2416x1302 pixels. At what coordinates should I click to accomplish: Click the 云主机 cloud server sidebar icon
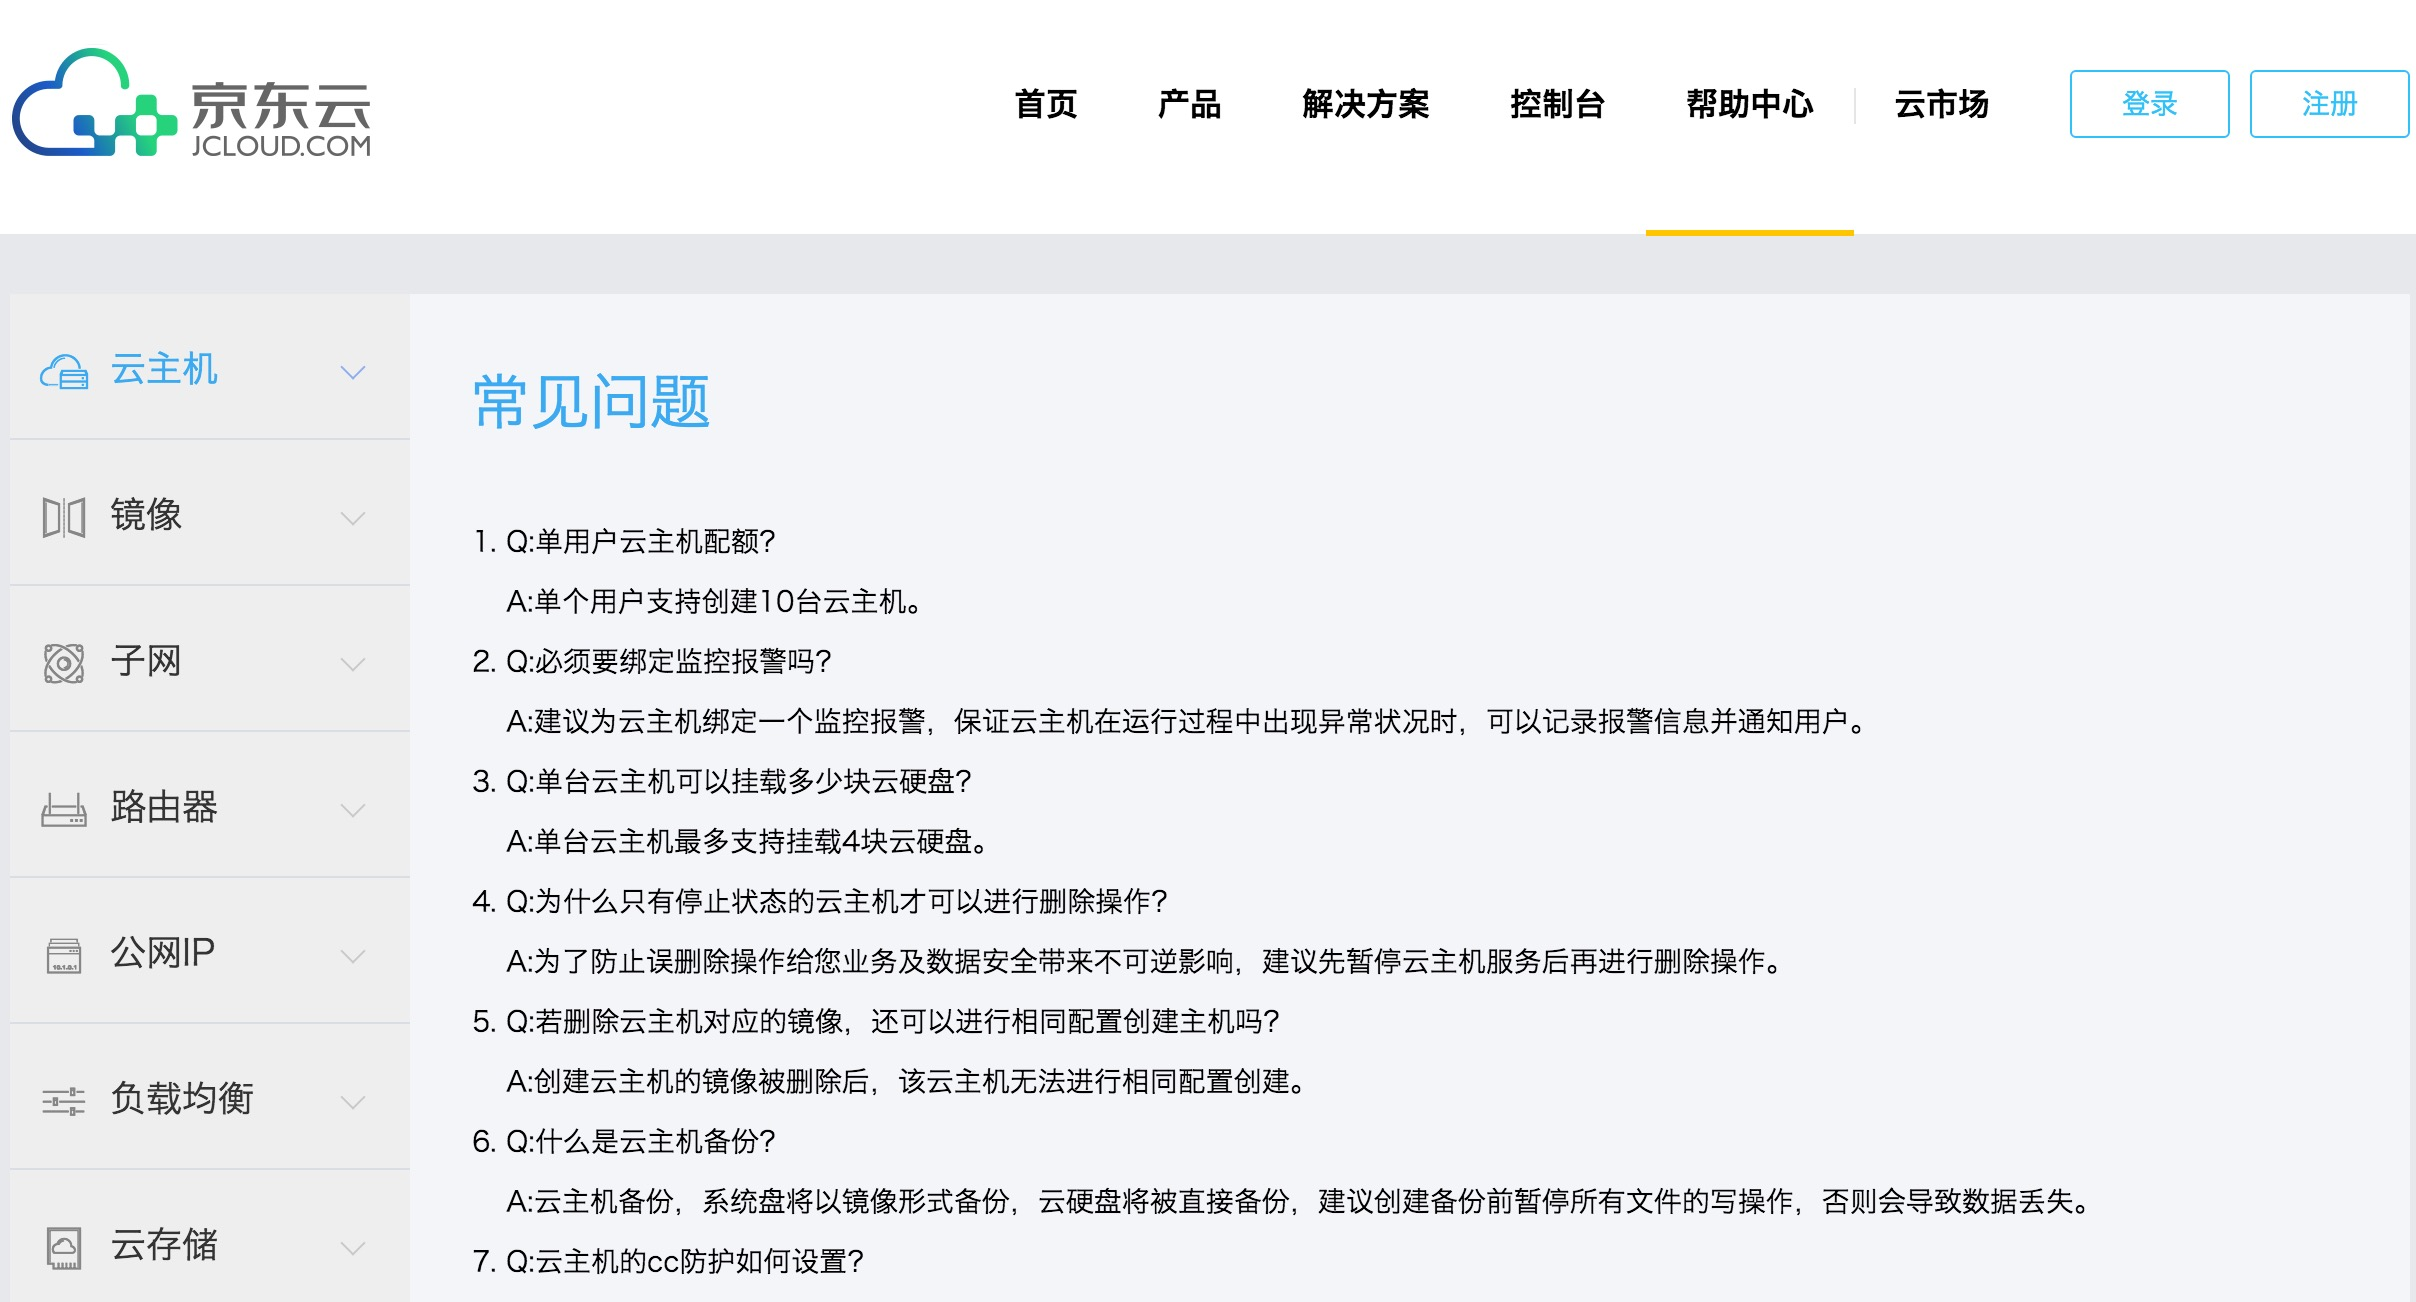[x=64, y=372]
